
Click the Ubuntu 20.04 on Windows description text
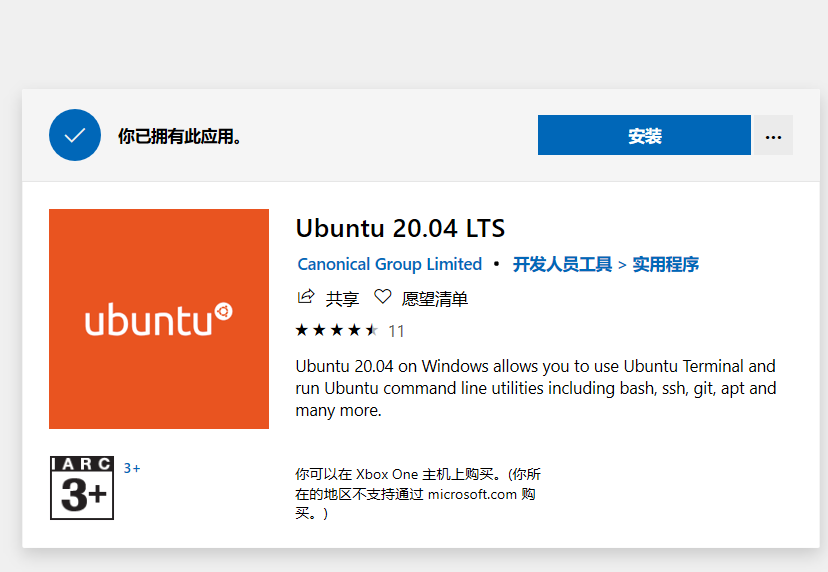(535, 388)
